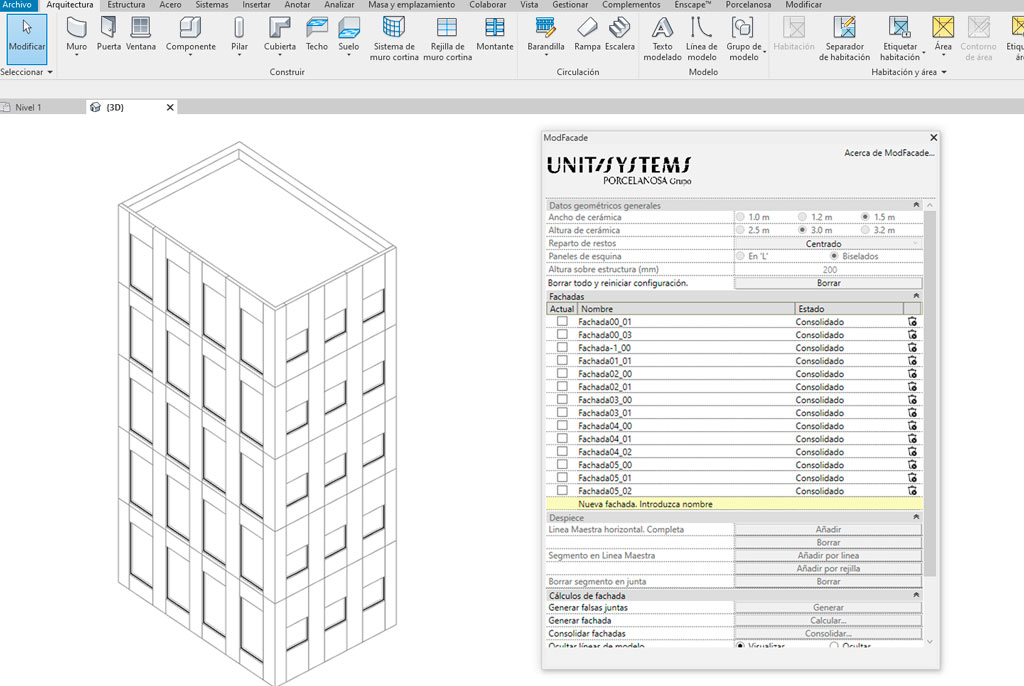Collapse the Fachadas section

916,296
